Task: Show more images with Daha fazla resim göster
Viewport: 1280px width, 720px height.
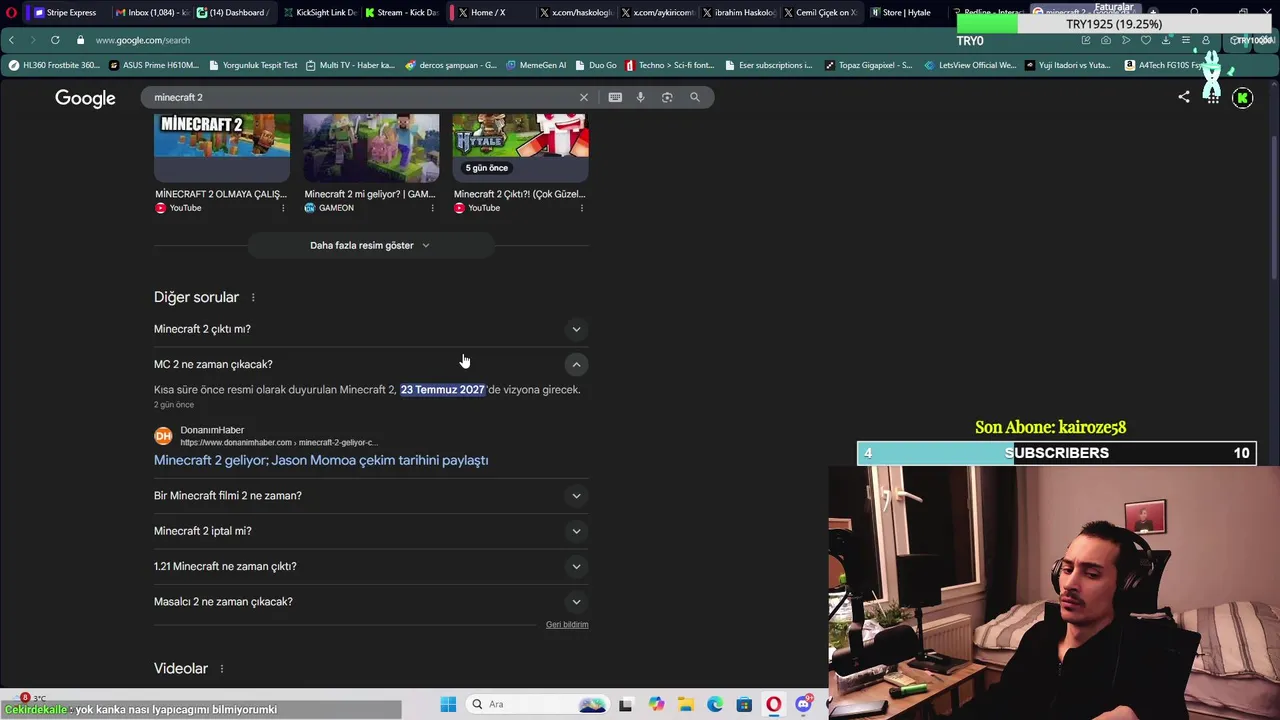Action: [370, 245]
